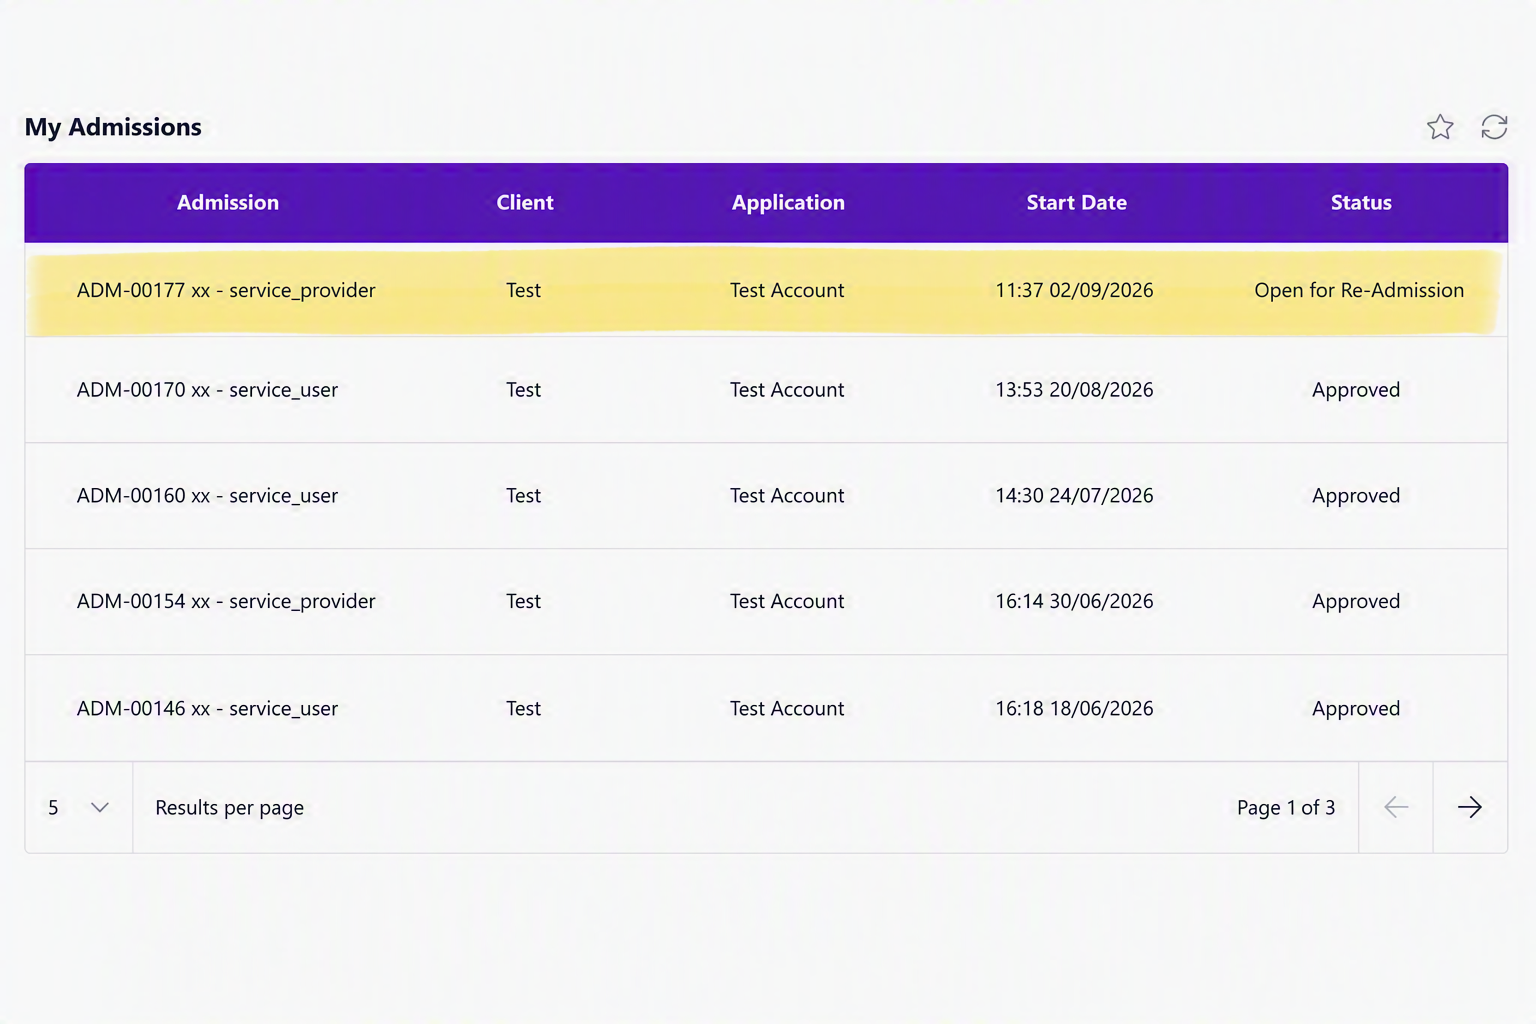Open admission ADM-00154 xx - service_provider

point(226,601)
